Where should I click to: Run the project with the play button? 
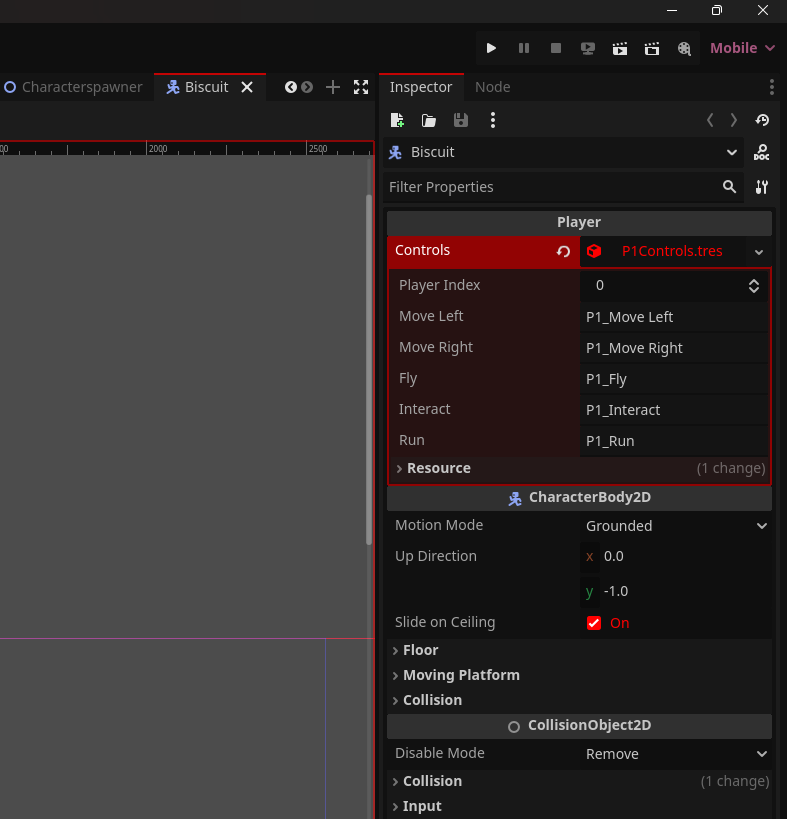tap(491, 48)
